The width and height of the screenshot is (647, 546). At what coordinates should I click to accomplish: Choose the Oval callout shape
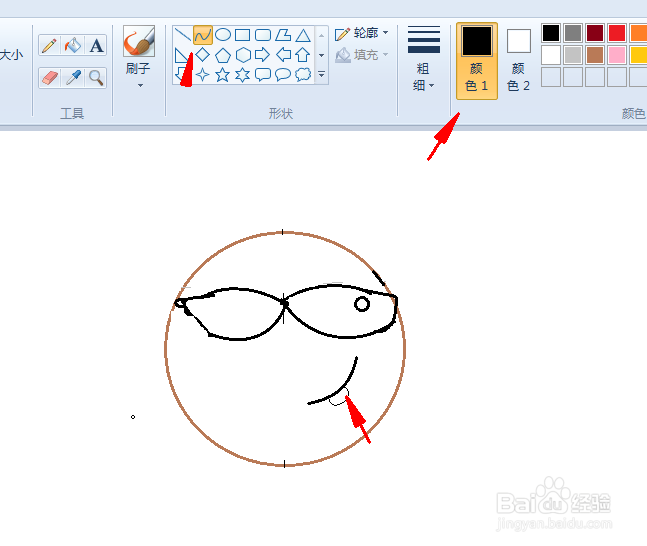tap(283, 75)
